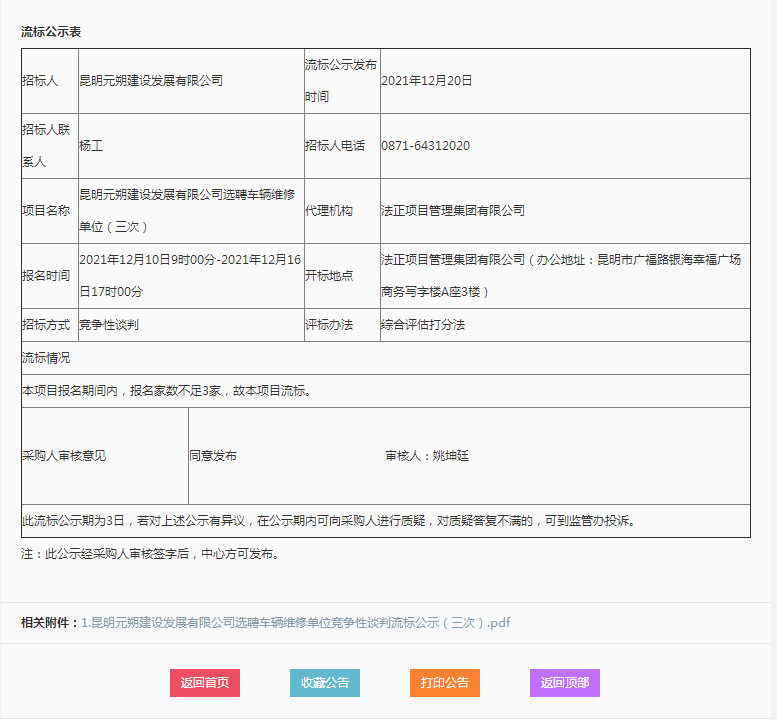The image size is (777, 720).
Task: Click the 返回首页 button
Action: 204,683
